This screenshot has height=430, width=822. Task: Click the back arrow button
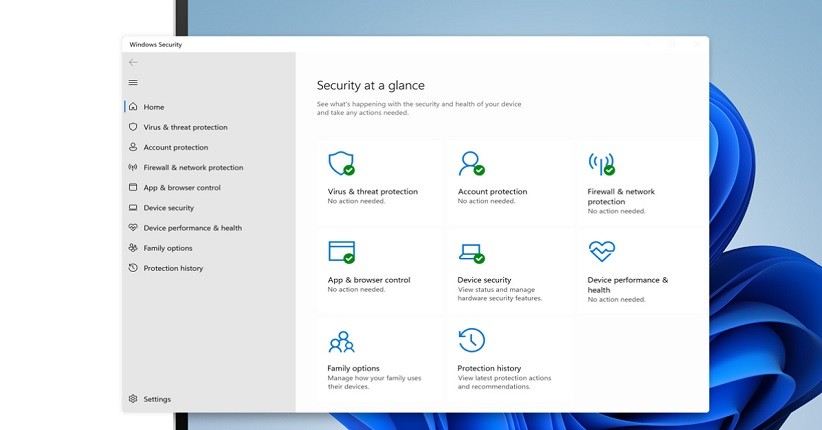(x=133, y=62)
